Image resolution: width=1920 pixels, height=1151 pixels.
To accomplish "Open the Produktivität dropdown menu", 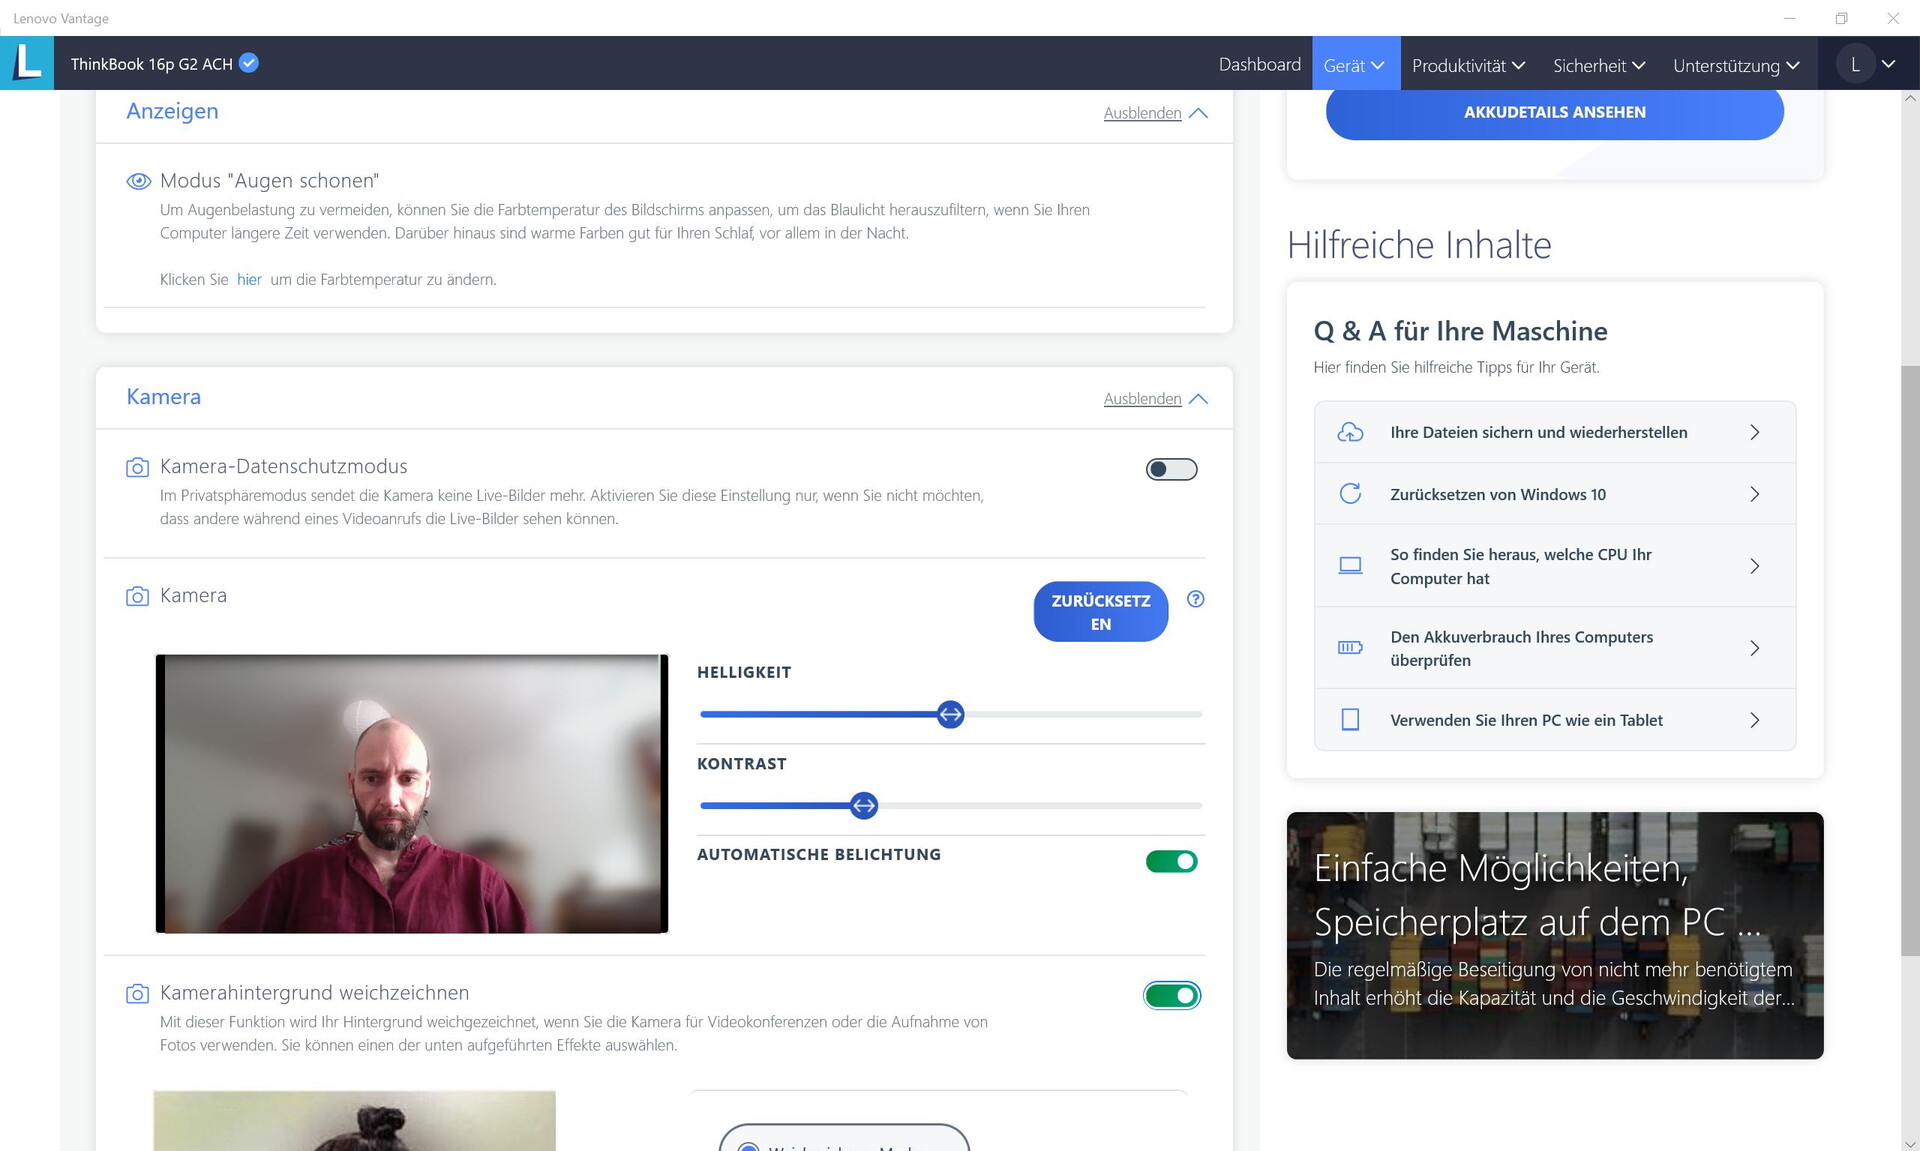I will 1467,65.
